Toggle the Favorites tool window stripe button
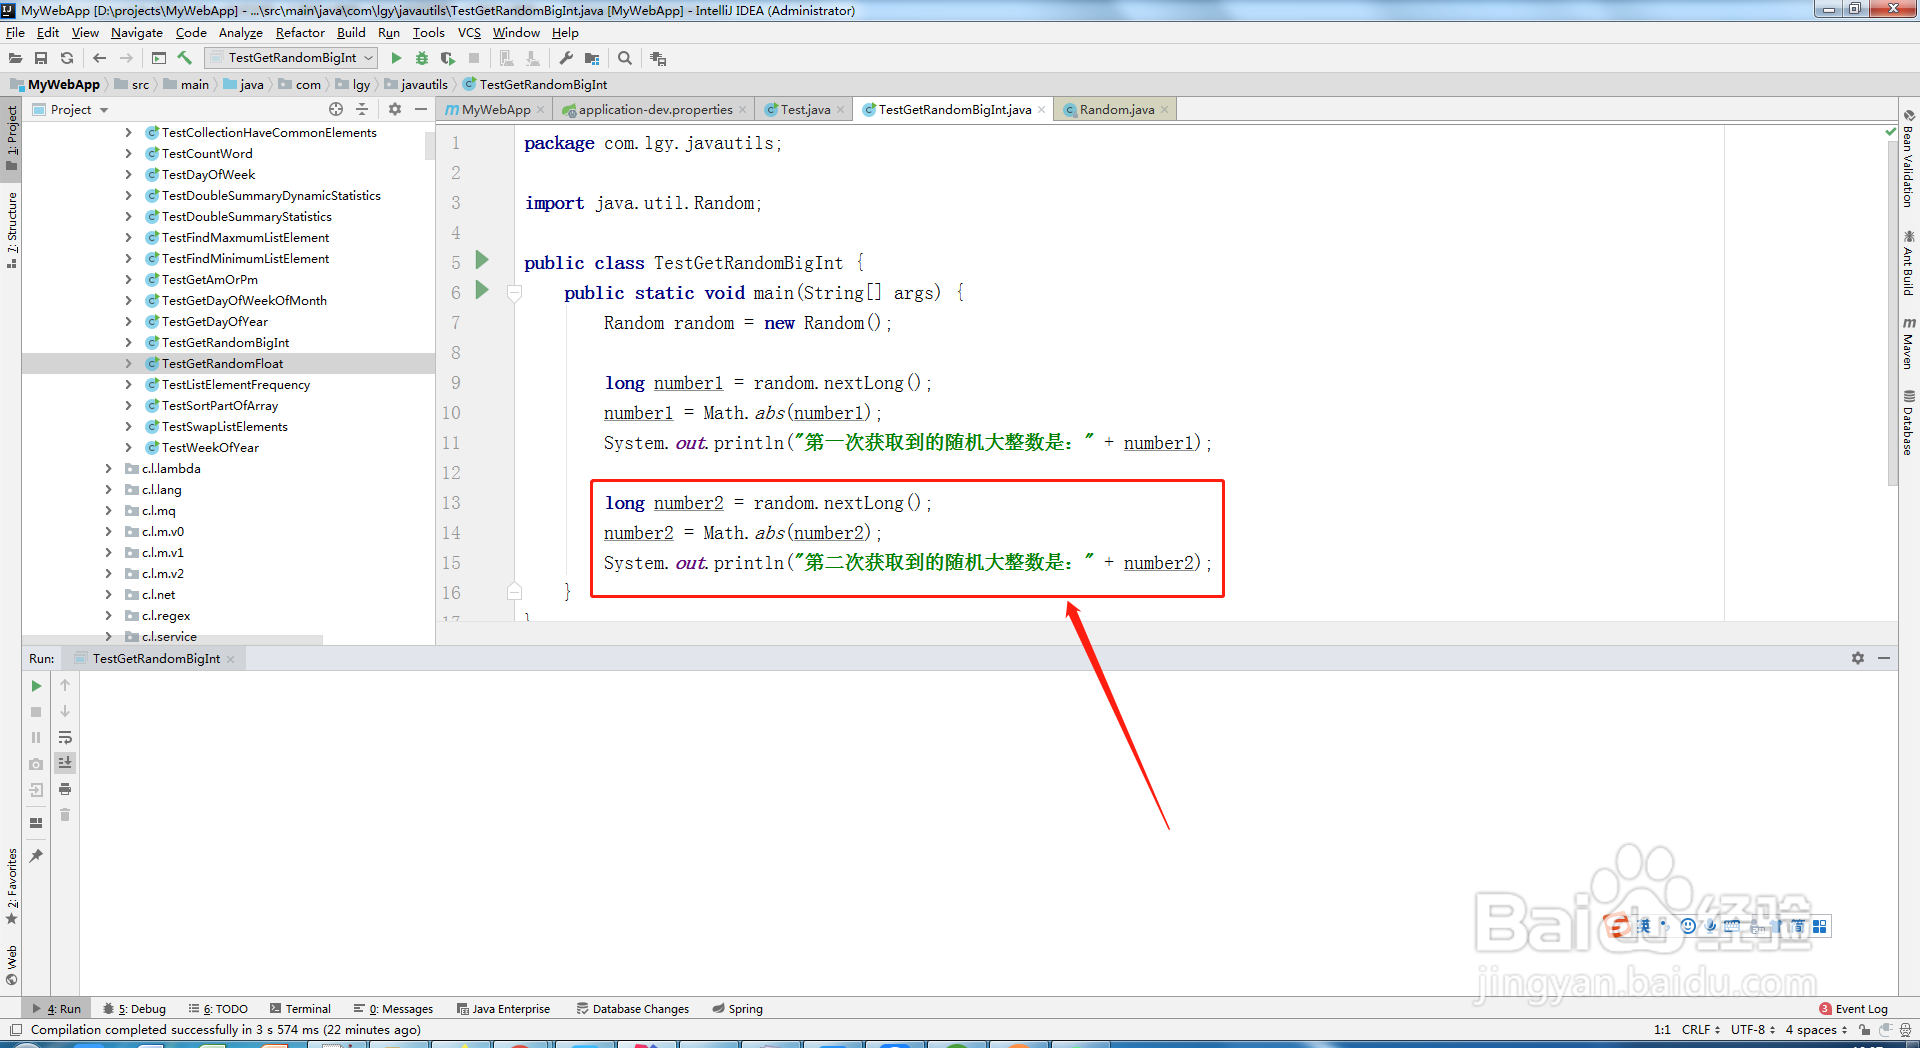 (x=11, y=887)
